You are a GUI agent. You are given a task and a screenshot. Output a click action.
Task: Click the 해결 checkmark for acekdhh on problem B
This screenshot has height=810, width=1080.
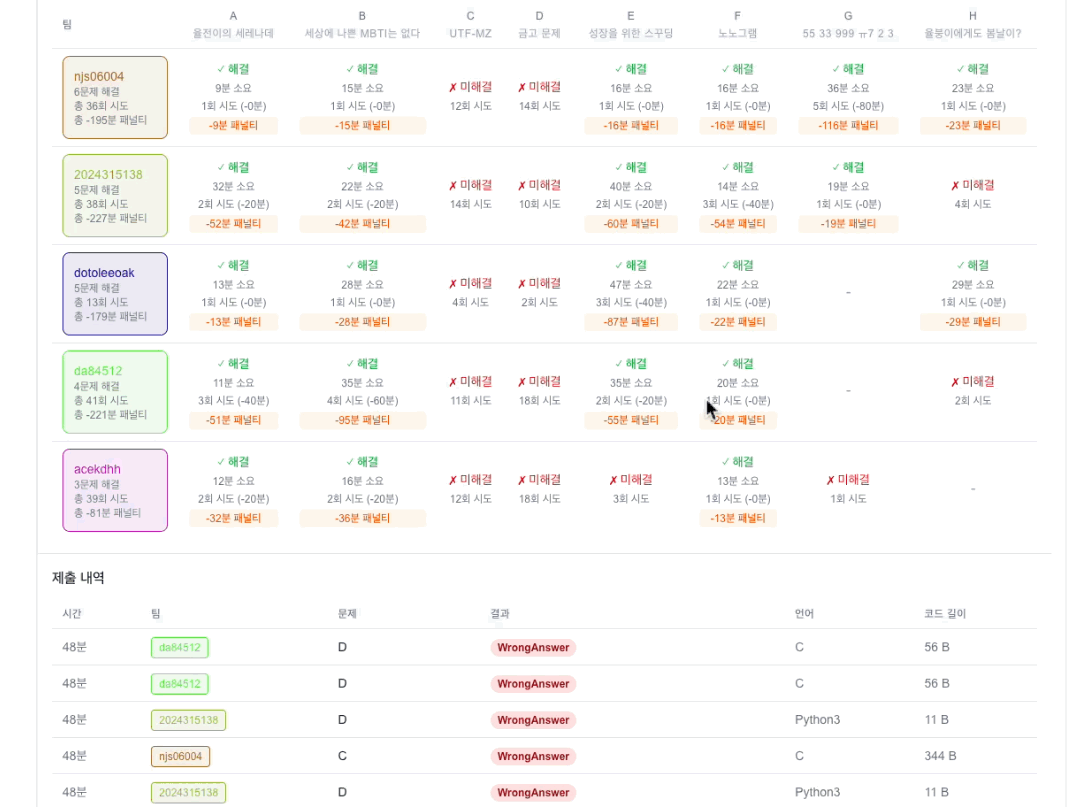tap(362, 461)
